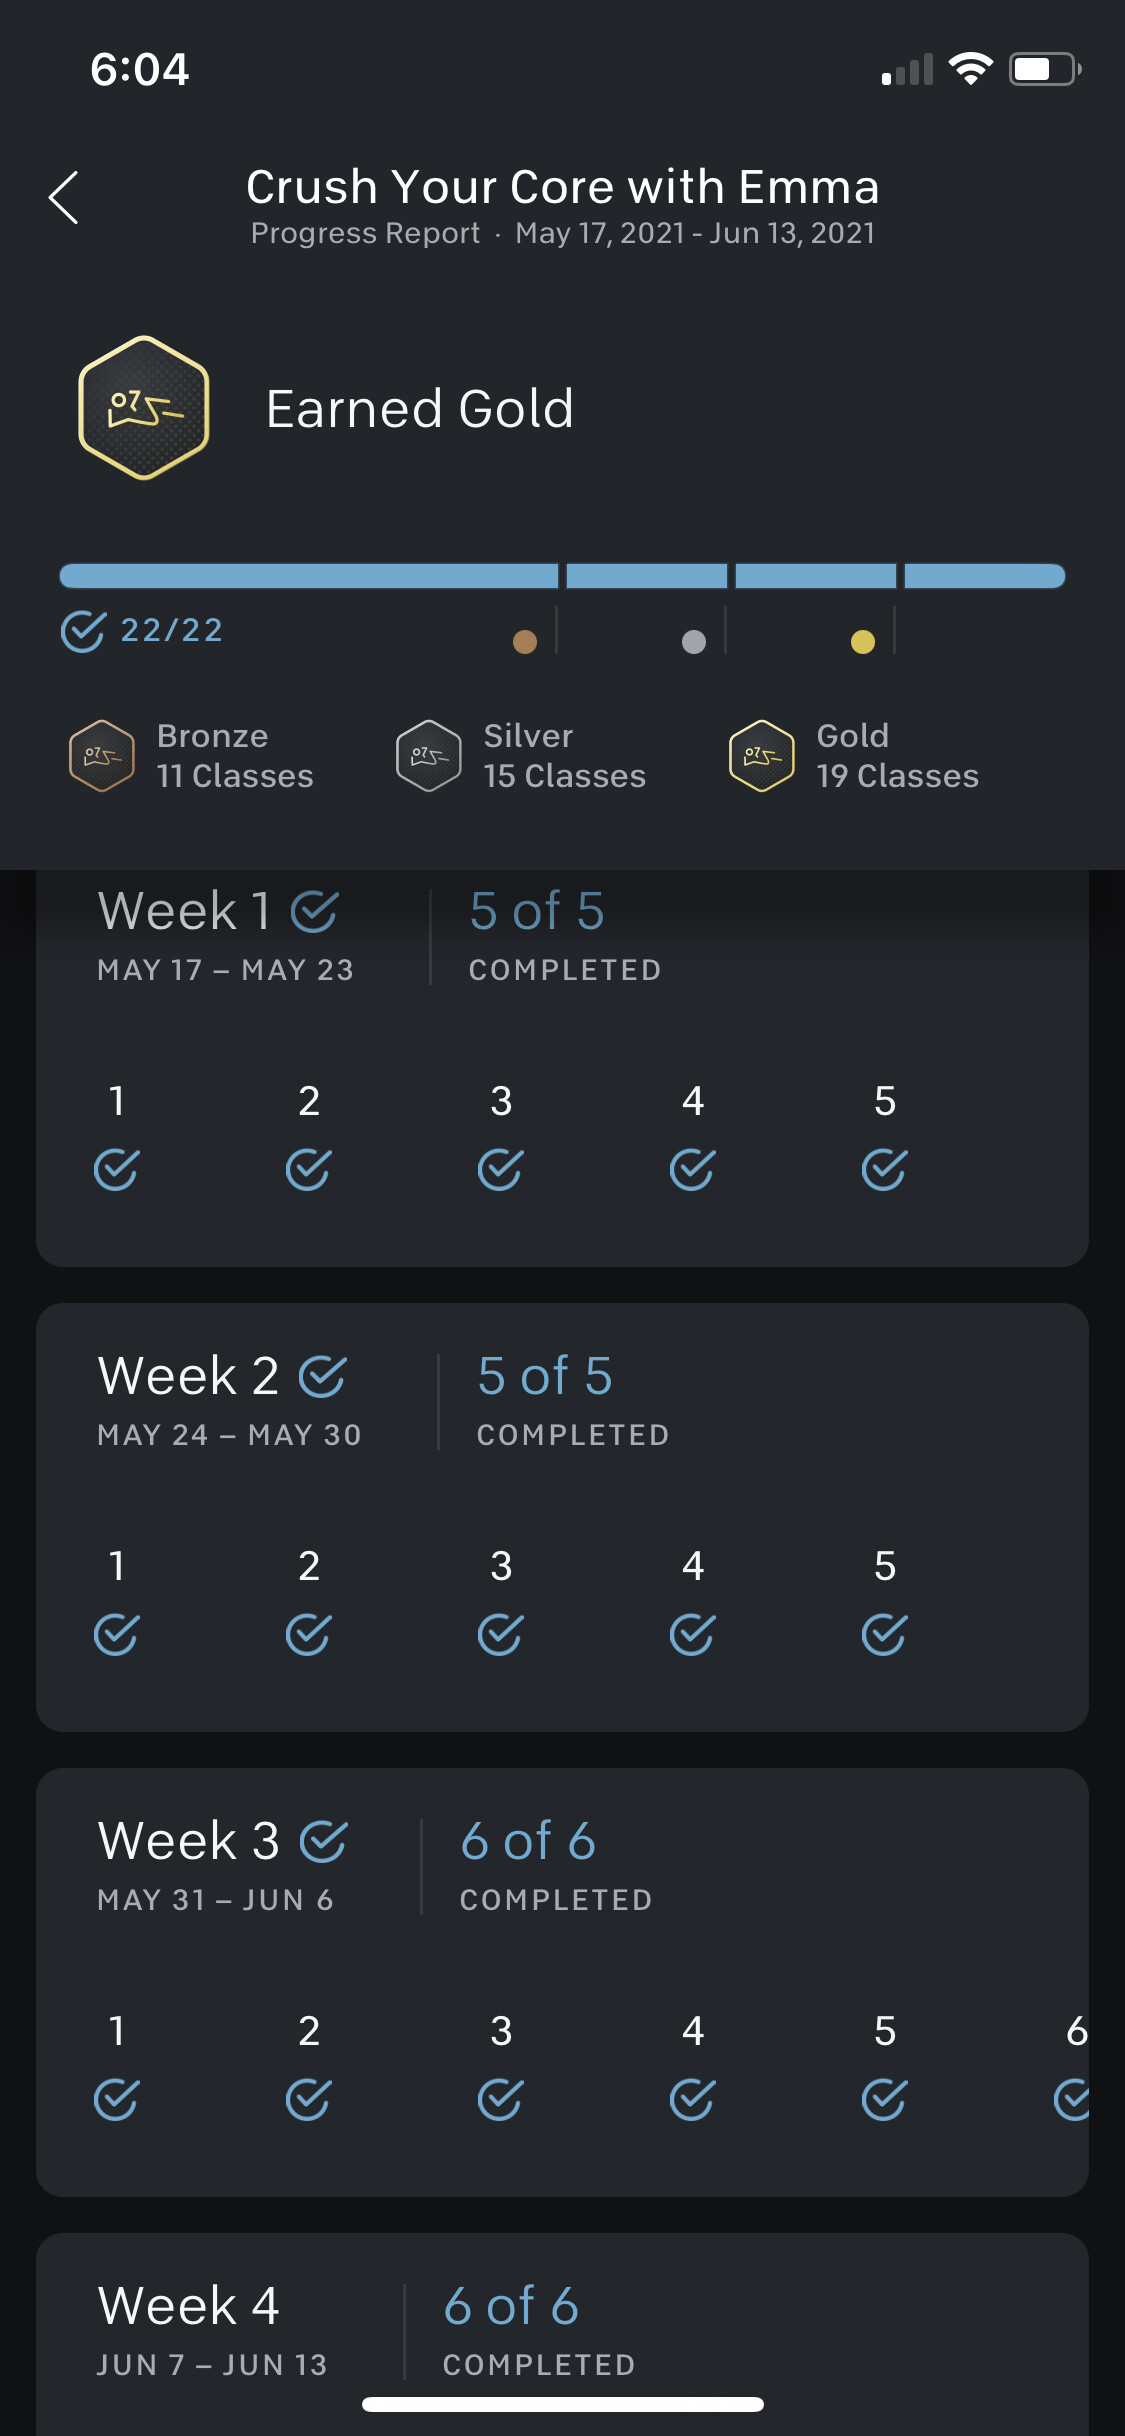Open the Week 4 card header

[188, 2306]
